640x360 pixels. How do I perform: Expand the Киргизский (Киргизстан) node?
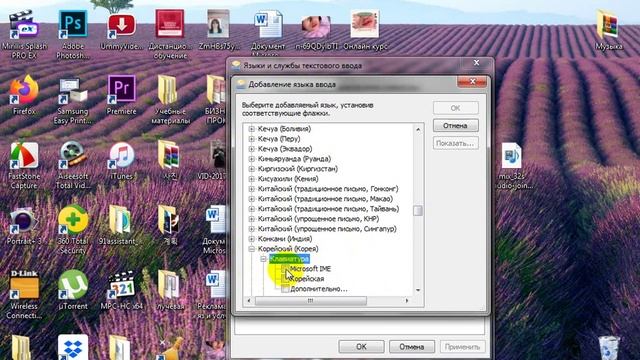pyautogui.click(x=252, y=169)
